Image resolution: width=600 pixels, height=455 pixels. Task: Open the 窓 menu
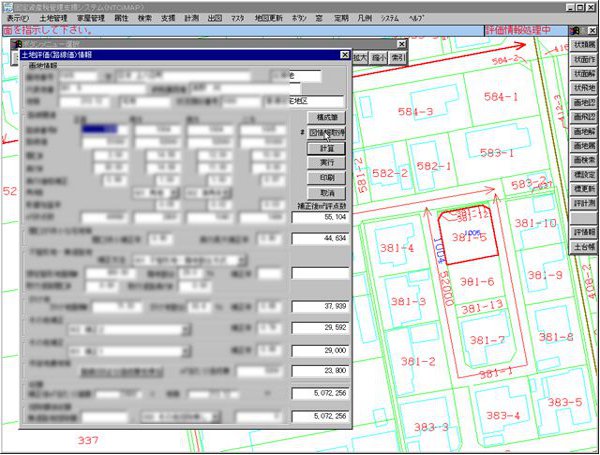[x=319, y=18]
